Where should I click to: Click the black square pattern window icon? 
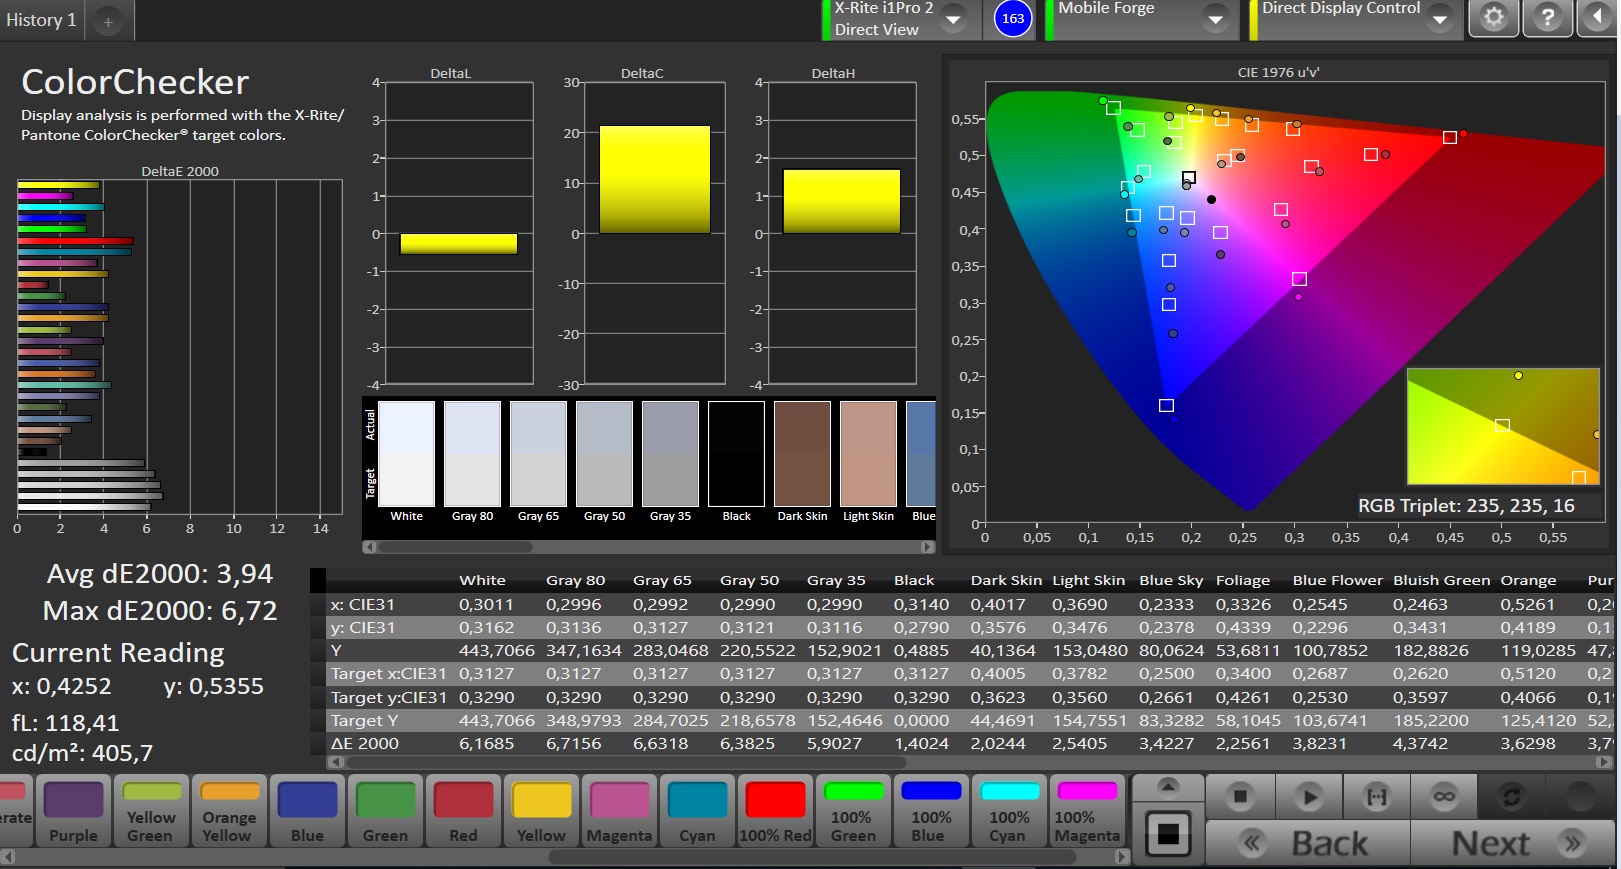click(1167, 833)
